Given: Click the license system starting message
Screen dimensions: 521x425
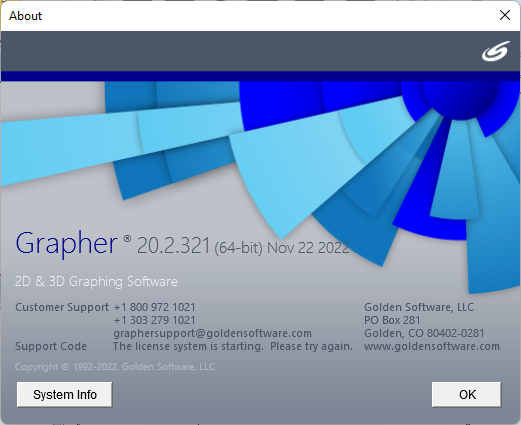Looking at the screenshot, I should point(233,346).
